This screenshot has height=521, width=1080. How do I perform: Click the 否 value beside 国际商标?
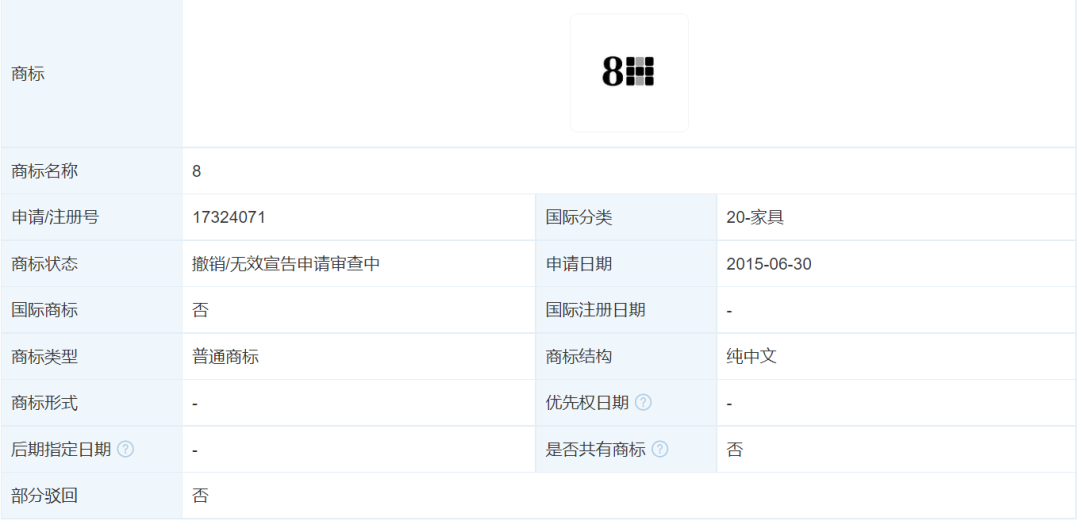pyautogui.click(x=201, y=310)
